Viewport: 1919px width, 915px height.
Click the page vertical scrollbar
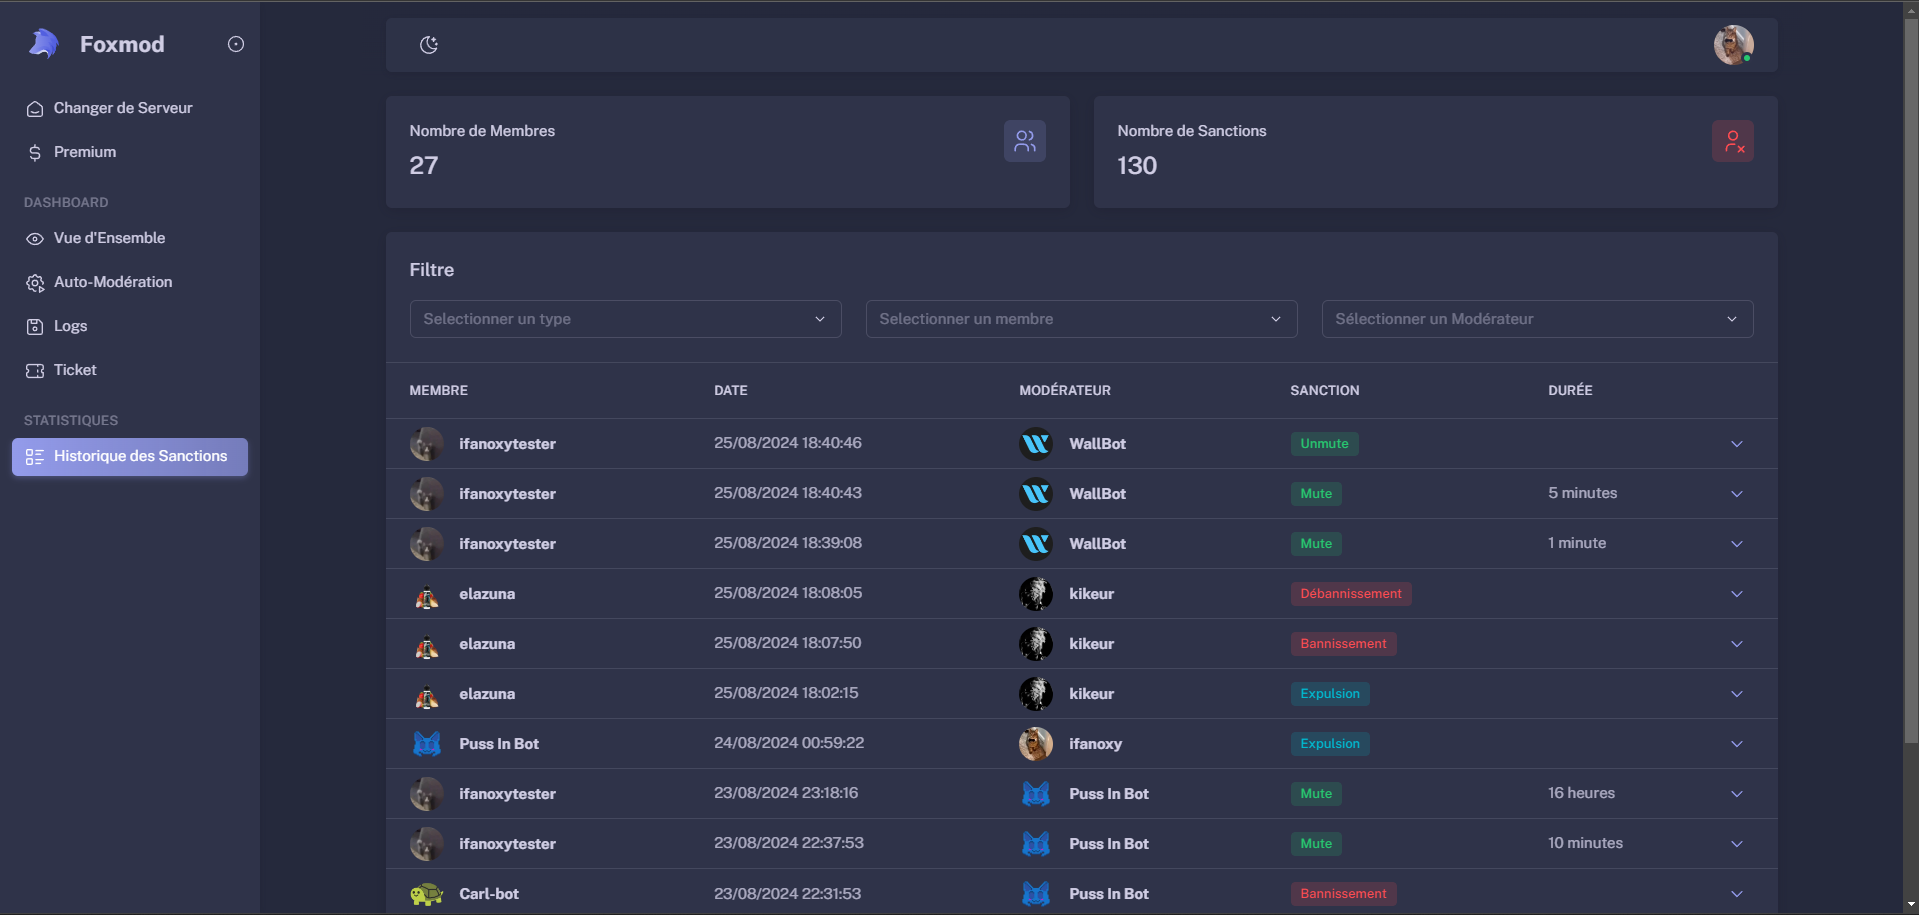click(x=1910, y=380)
